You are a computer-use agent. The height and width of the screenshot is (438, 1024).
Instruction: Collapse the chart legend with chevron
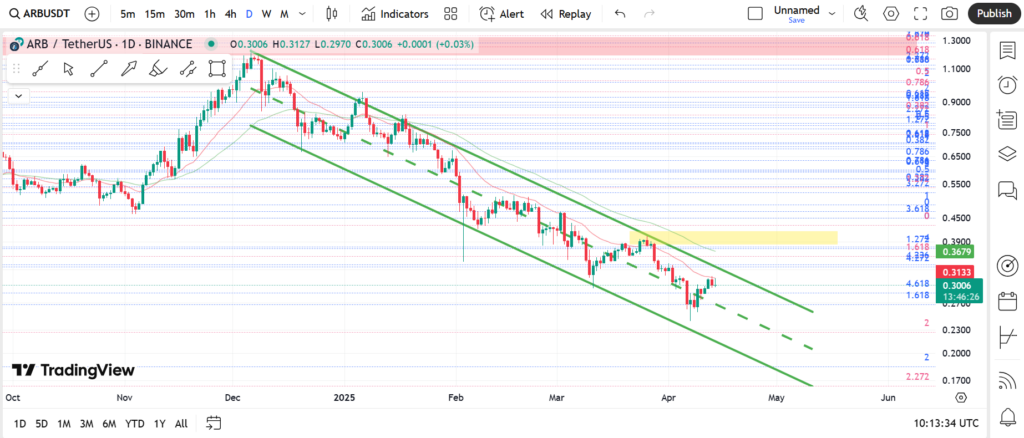tap(17, 94)
